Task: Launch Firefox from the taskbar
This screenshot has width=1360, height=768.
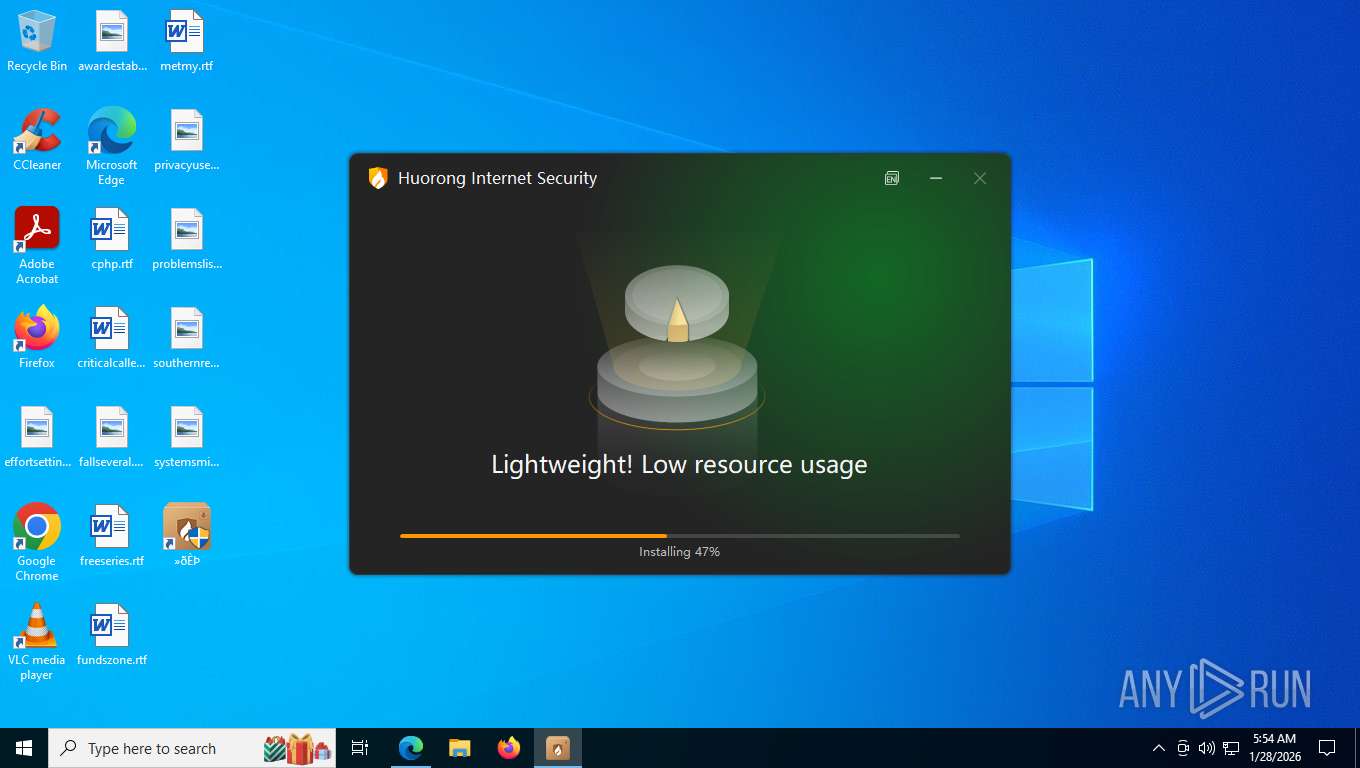Action: pyautogui.click(x=509, y=748)
